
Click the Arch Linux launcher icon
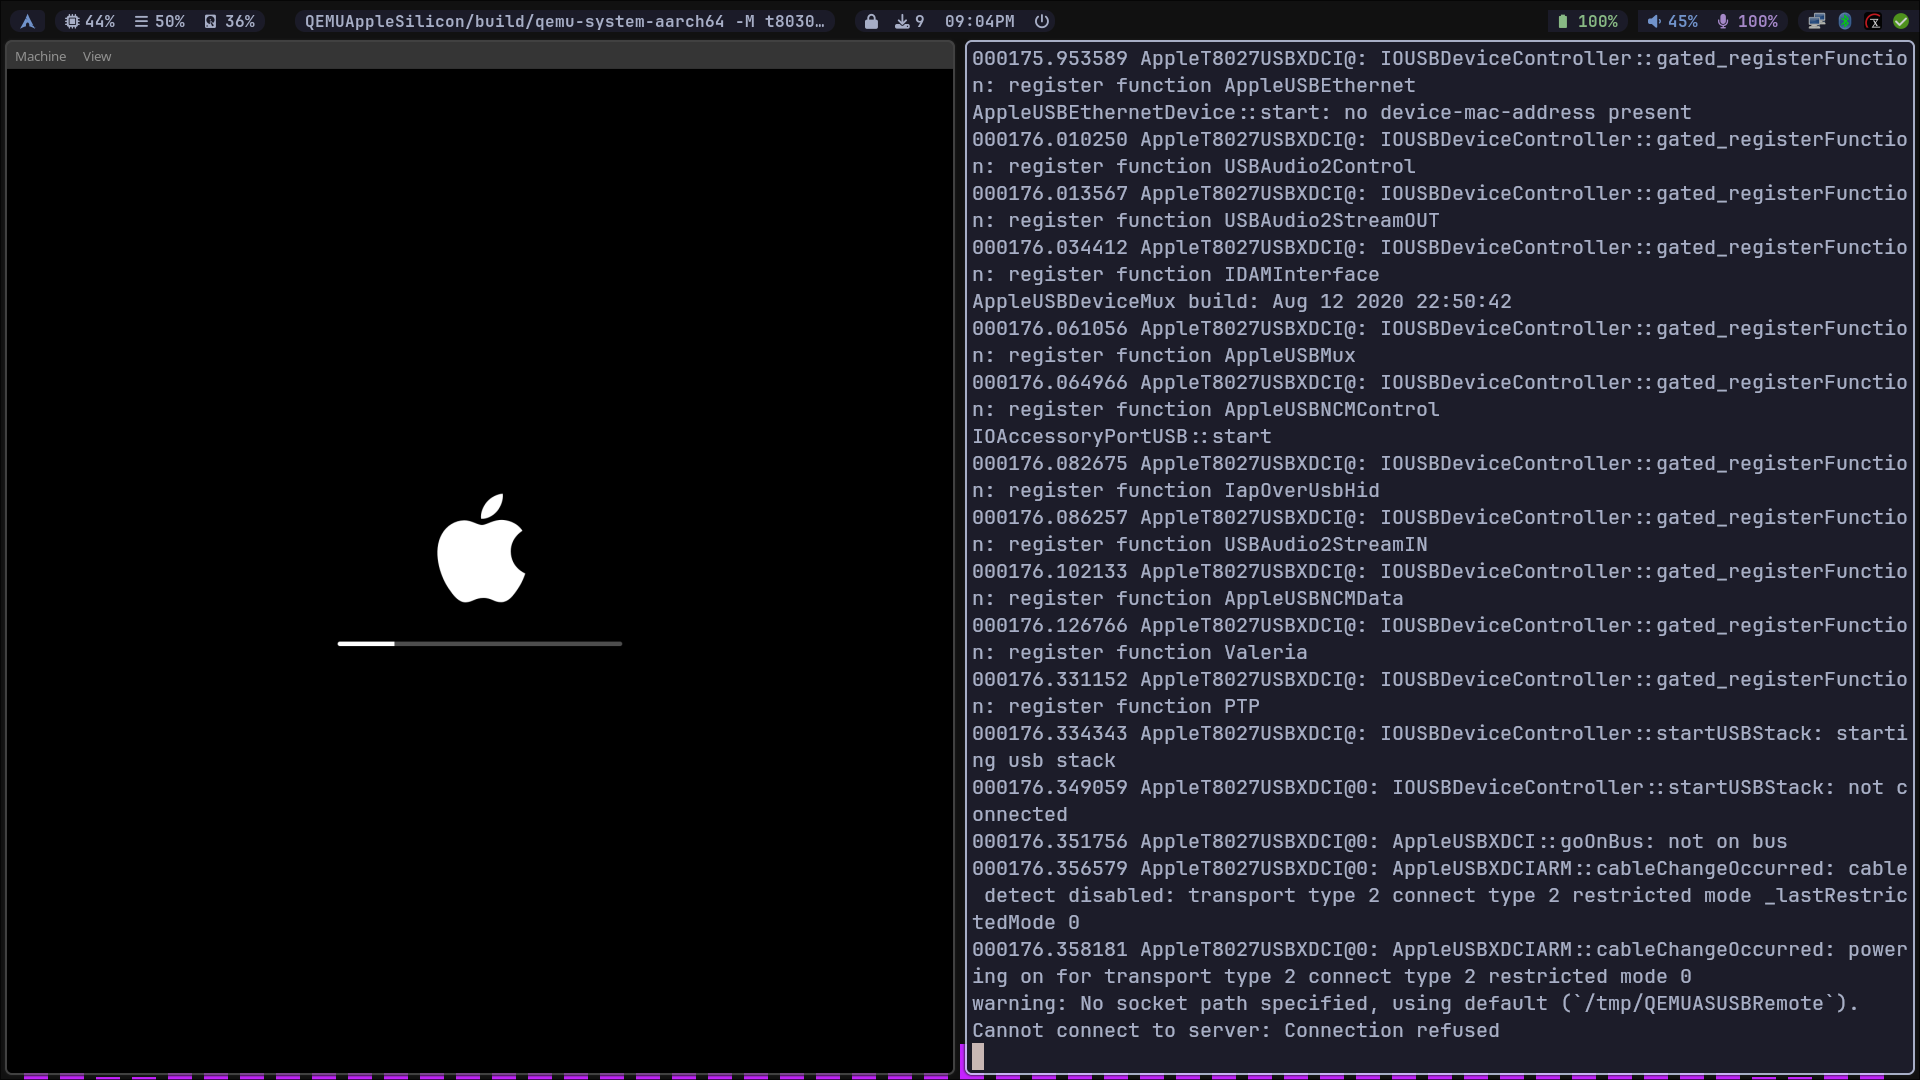[x=27, y=21]
